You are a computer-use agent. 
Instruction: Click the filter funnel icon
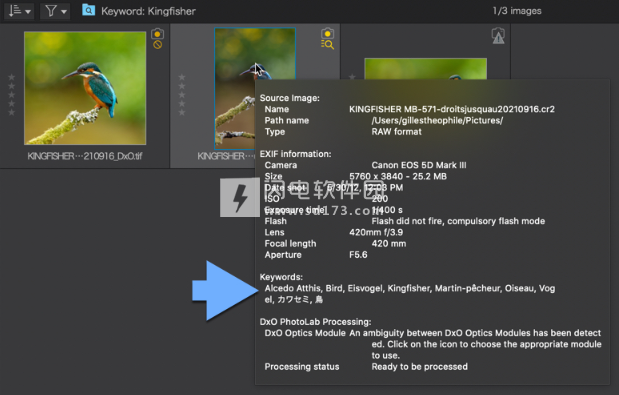51,11
